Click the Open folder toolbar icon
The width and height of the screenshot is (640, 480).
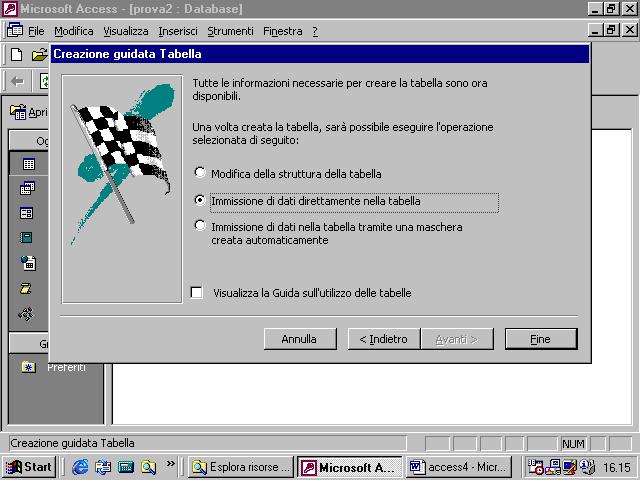[x=39, y=55]
